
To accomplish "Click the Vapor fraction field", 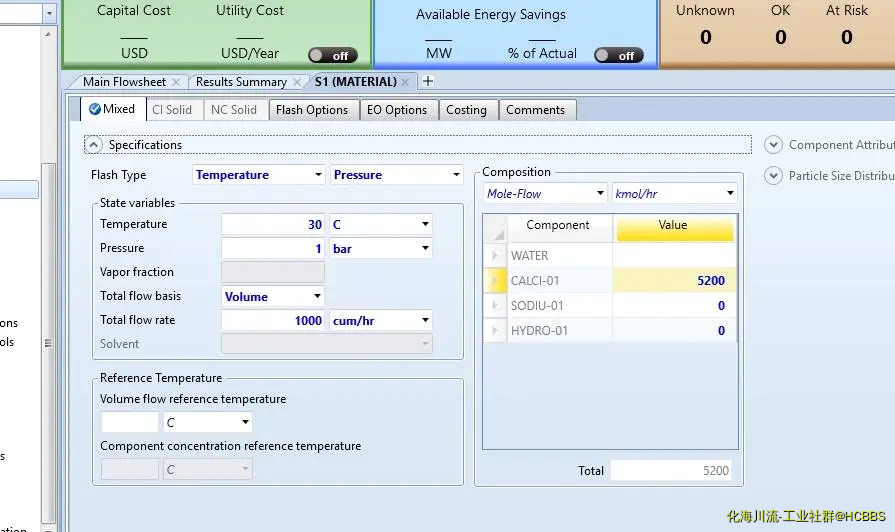I will (x=273, y=272).
